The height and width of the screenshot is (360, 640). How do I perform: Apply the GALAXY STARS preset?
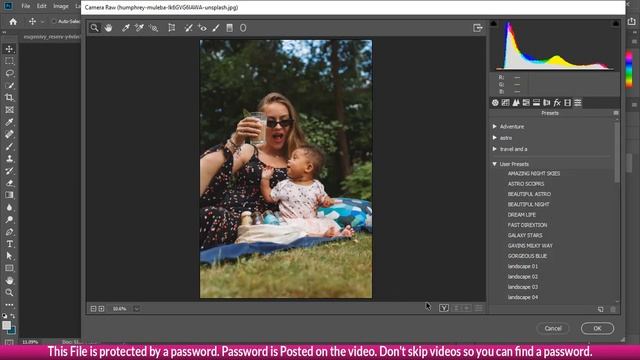[x=525, y=235]
